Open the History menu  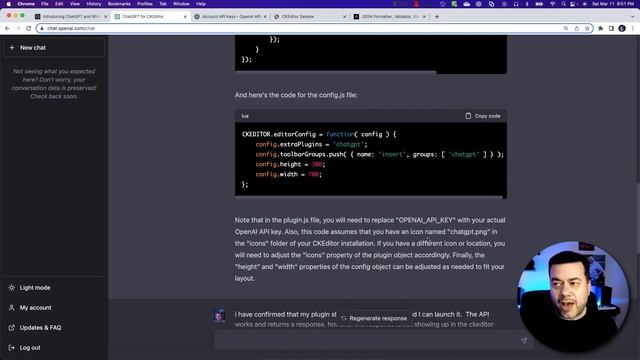pos(93,4)
